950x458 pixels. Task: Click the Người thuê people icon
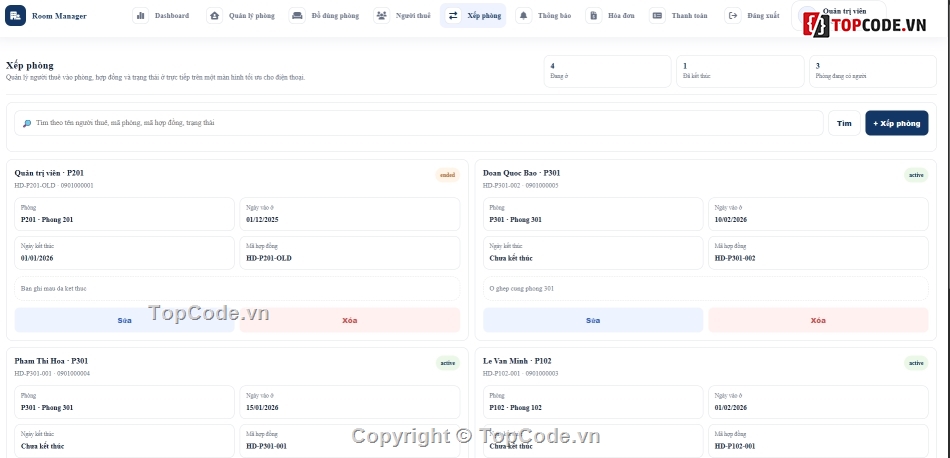[381, 16]
